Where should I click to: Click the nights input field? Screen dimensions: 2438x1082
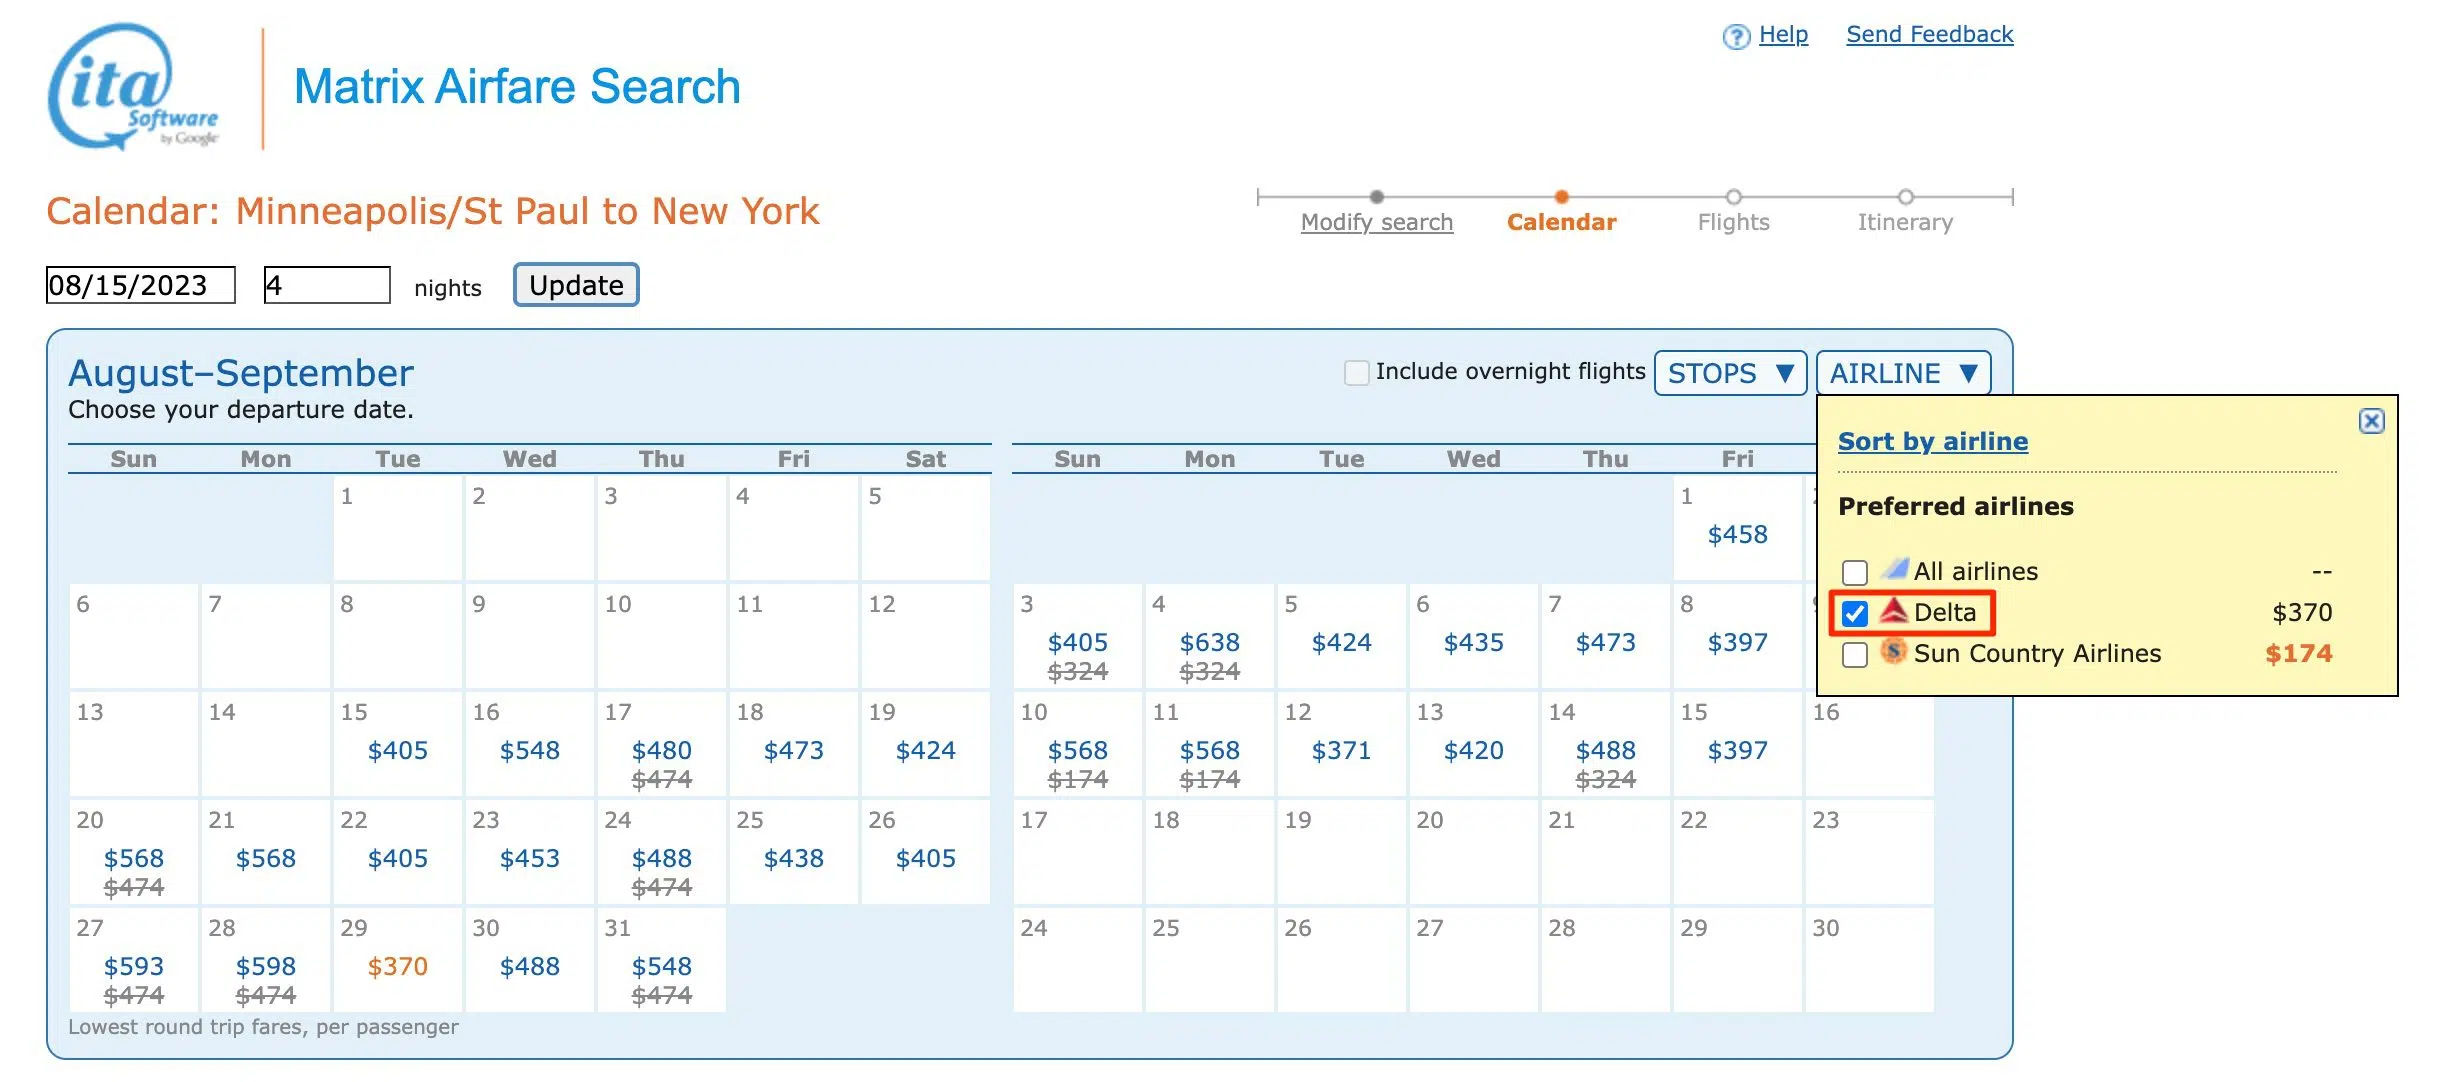point(327,284)
